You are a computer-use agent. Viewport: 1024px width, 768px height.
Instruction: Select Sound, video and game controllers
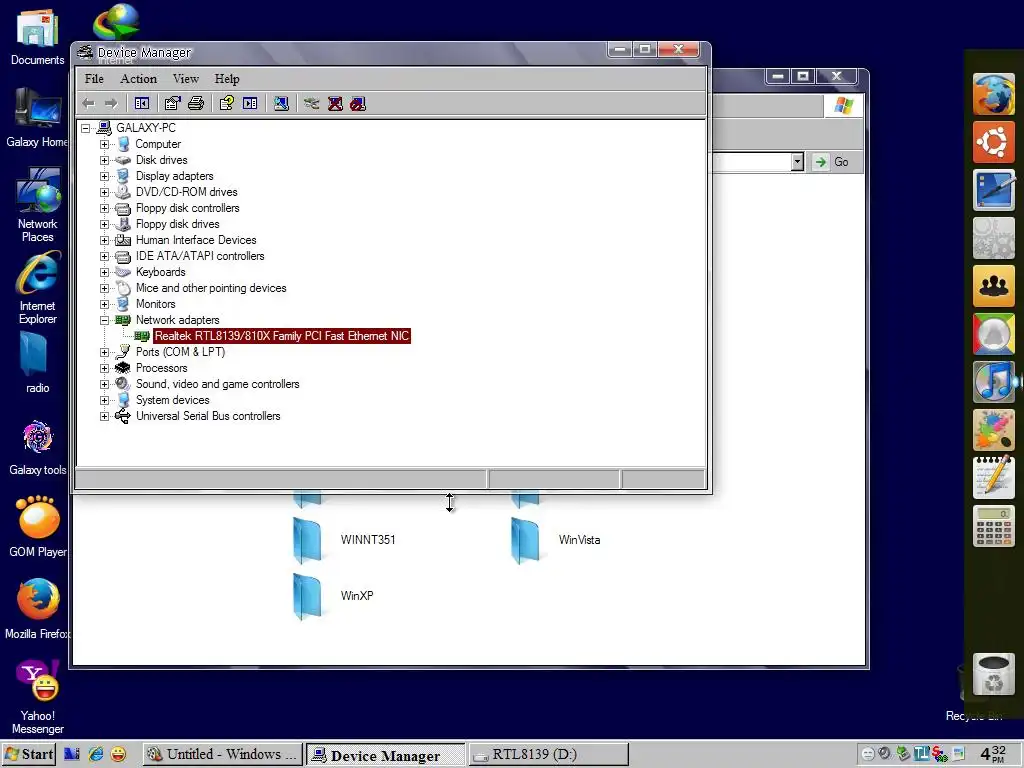pyautogui.click(x=217, y=384)
